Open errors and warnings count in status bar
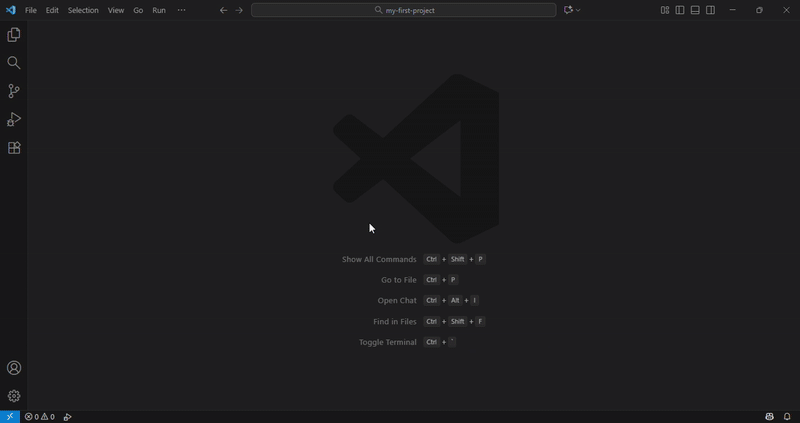The image size is (800, 423). click(x=40, y=417)
